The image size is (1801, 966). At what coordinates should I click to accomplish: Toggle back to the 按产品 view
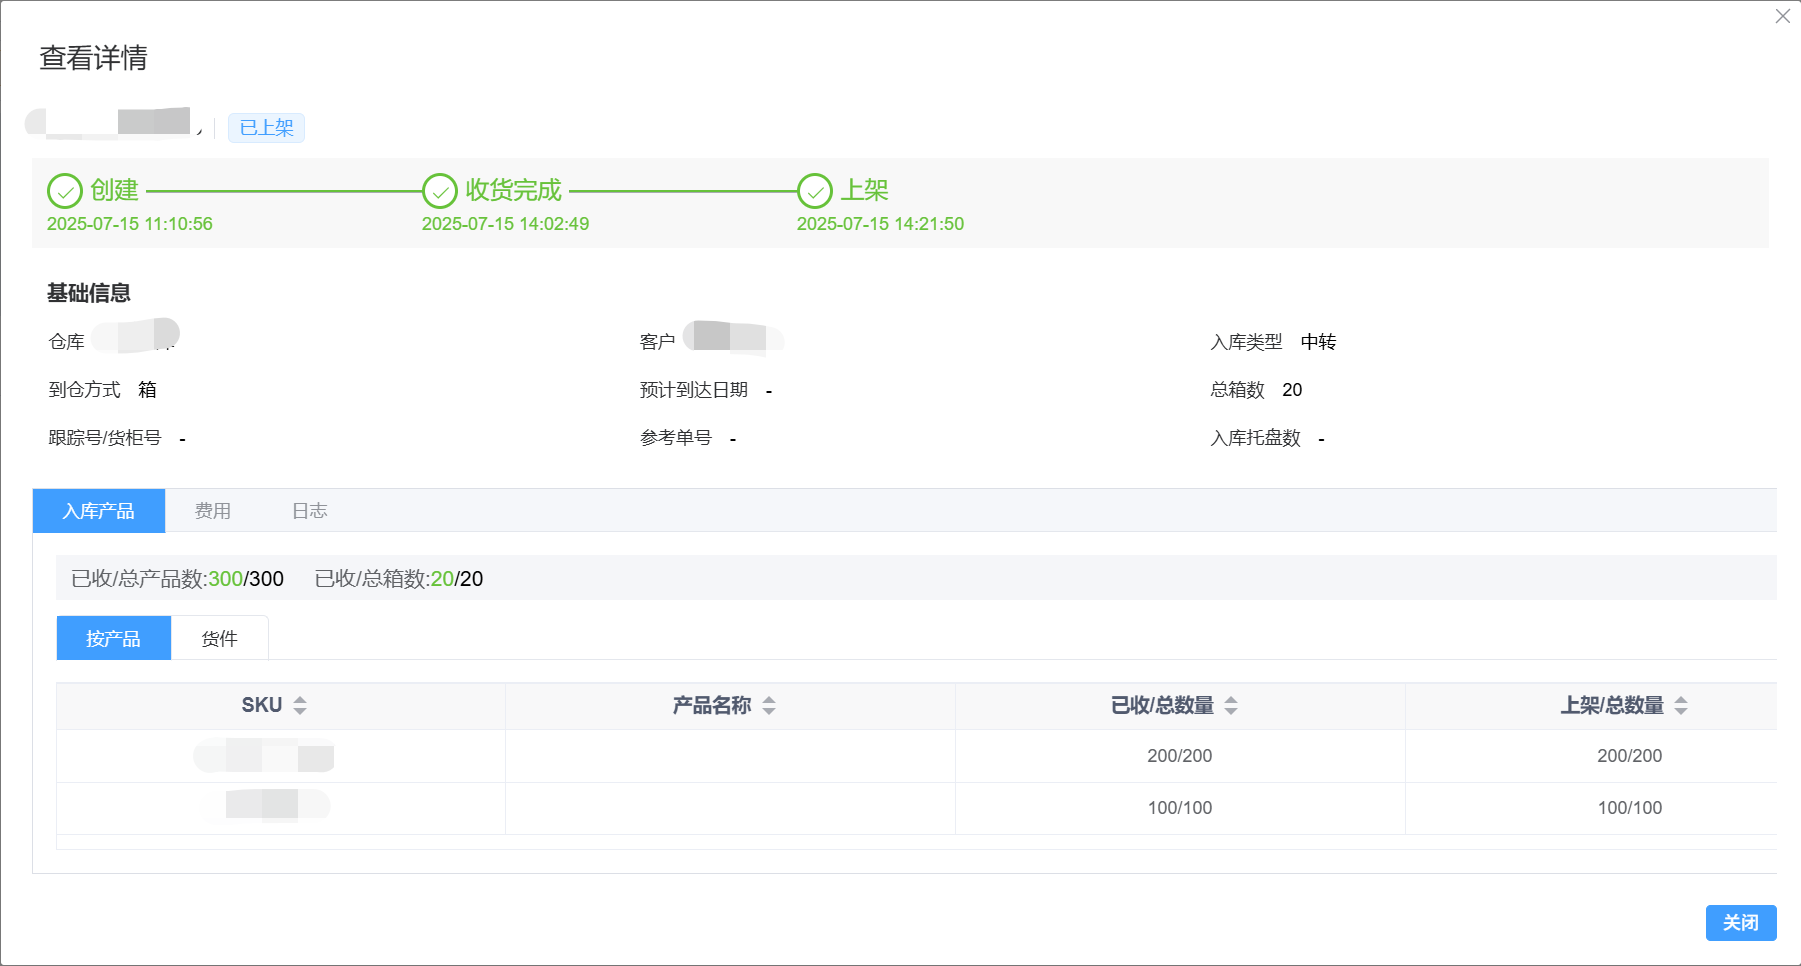(113, 637)
